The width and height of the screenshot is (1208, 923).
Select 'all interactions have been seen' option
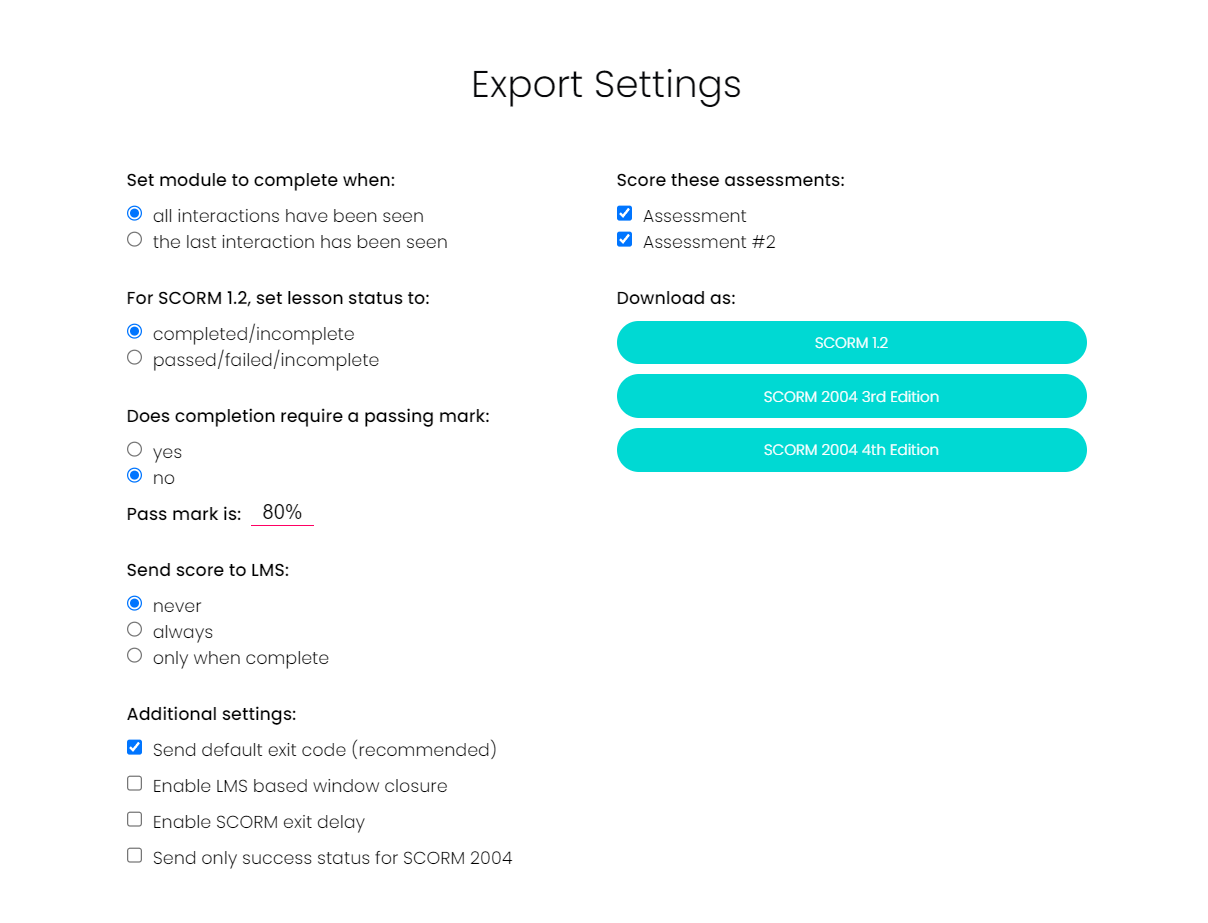point(135,214)
